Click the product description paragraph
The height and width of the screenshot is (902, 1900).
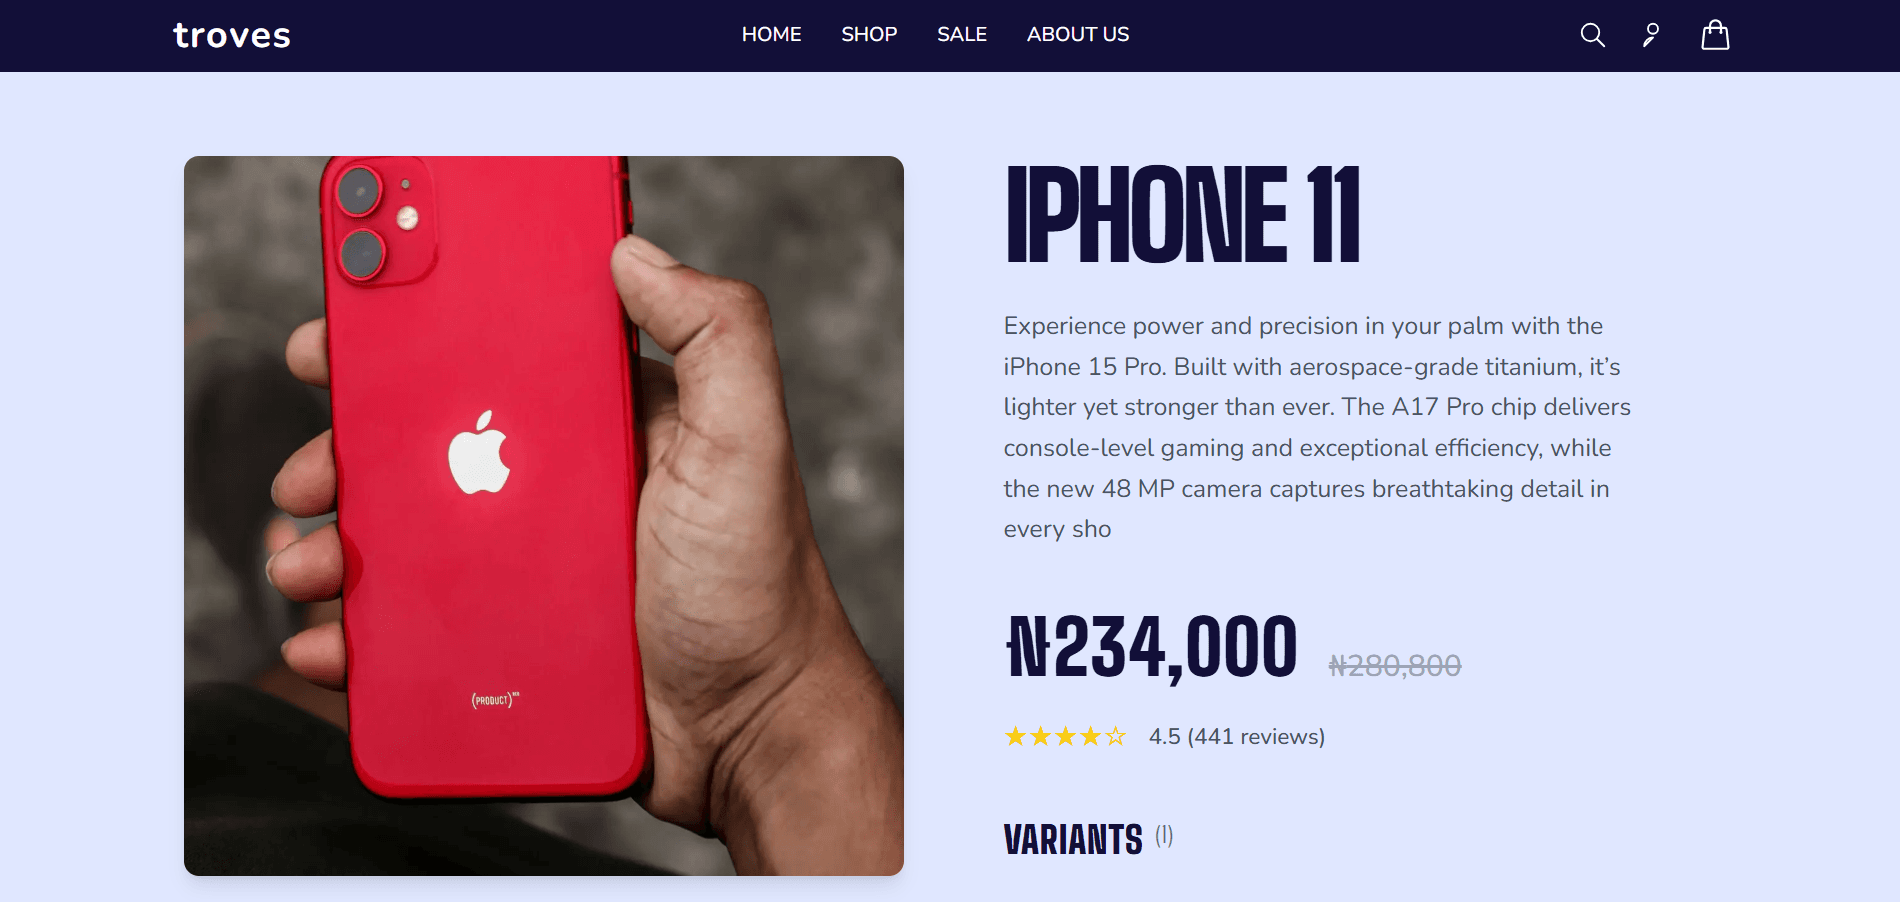1317,428
